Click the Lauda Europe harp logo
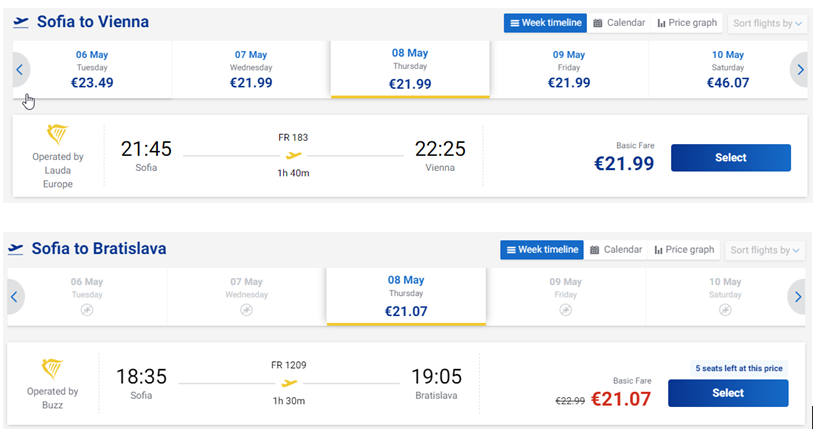The image size is (819, 430). tap(57, 134)
